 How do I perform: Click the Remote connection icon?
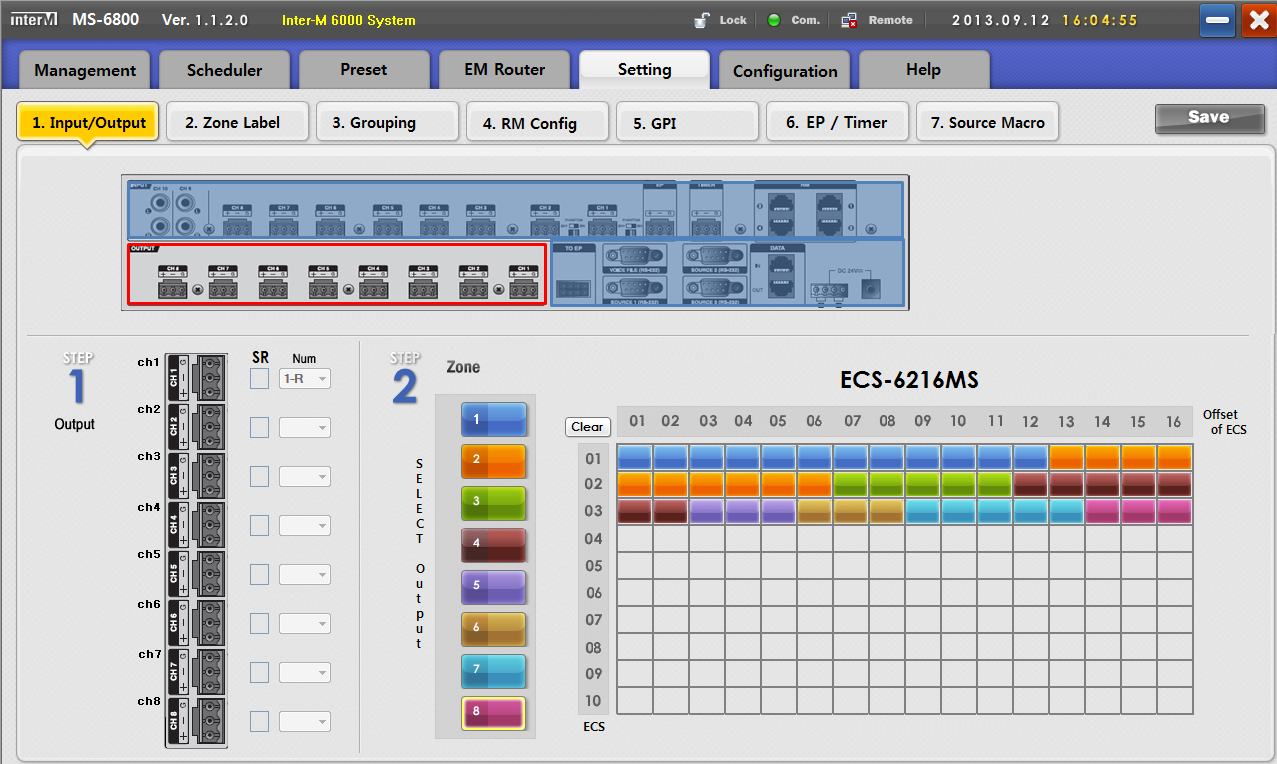pyautogui.click(x=850, y=20)
